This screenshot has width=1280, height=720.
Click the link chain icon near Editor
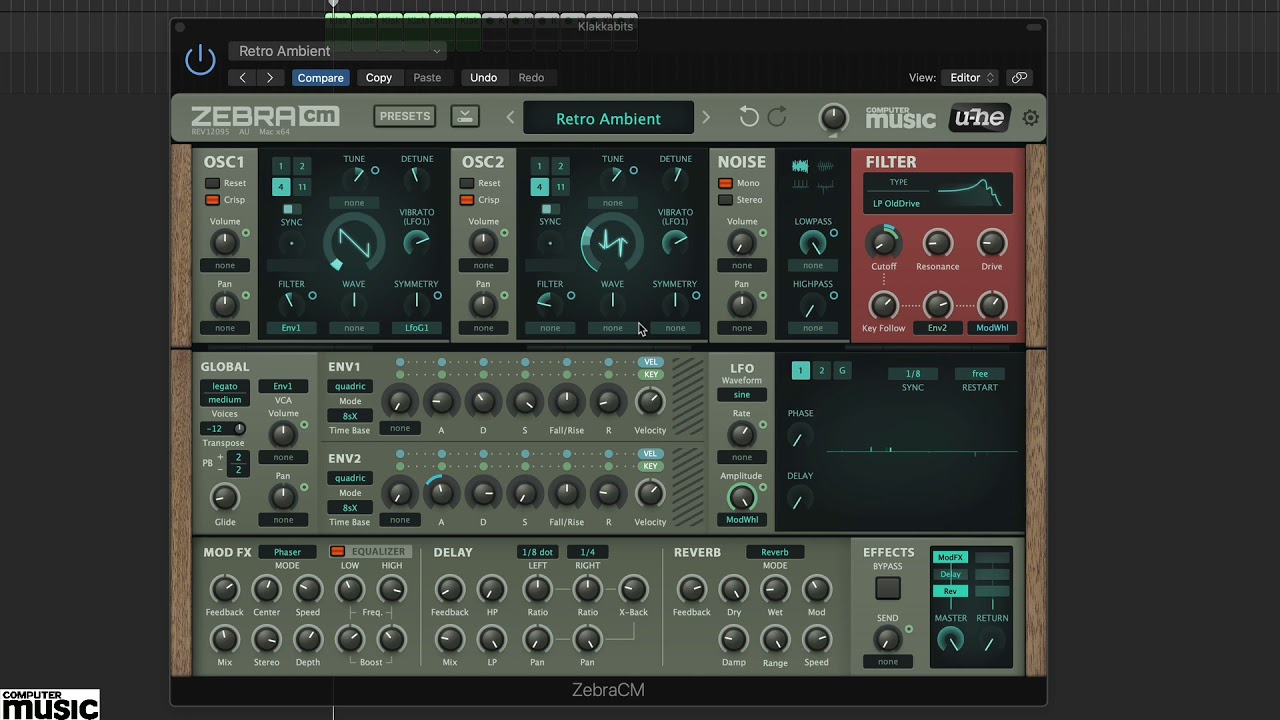pyautogui.click(x=1019, y=77)
